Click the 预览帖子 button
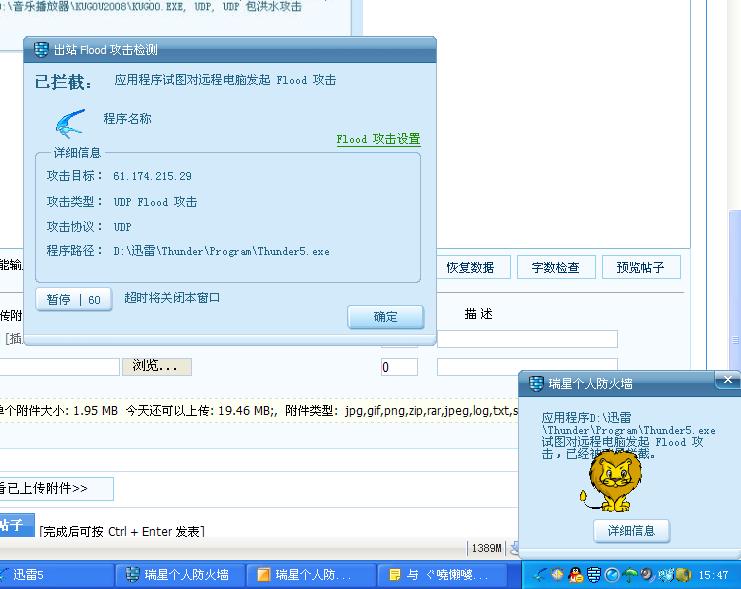The height and width of the screenshot is (589, 741). (641, 268)
